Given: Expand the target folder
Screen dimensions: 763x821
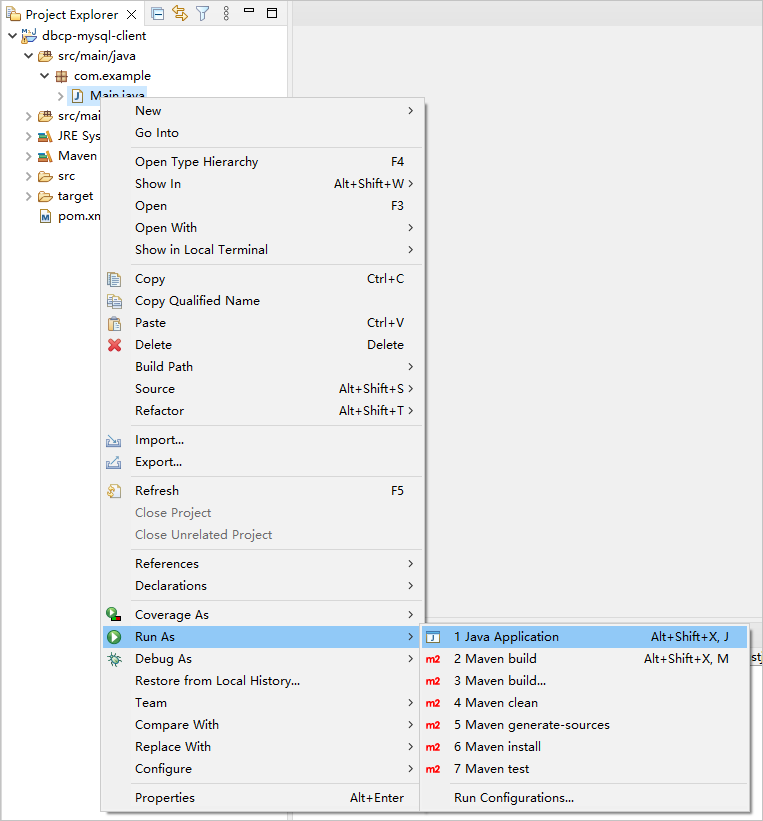Looking at the screenshot, I should pos(29,196).
